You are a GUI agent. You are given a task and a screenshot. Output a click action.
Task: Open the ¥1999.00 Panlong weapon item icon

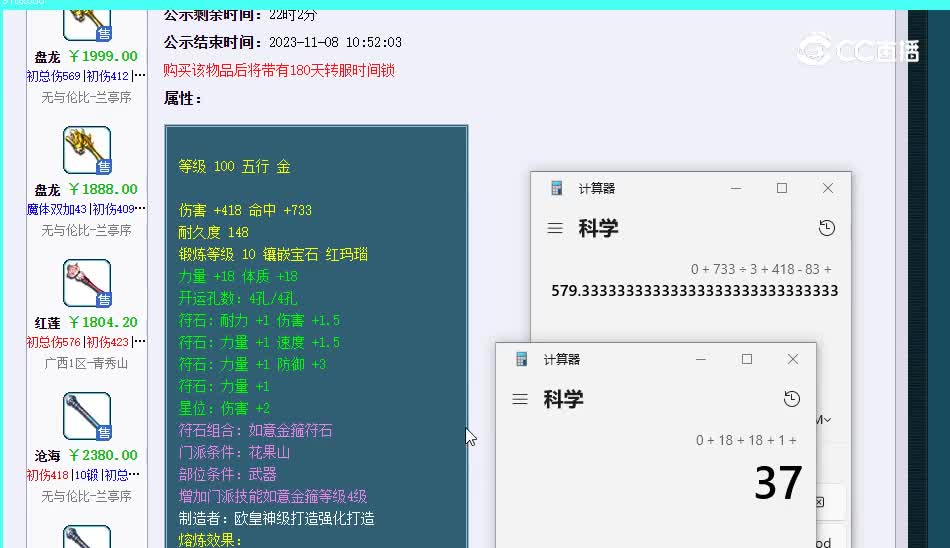pos(87,25)
